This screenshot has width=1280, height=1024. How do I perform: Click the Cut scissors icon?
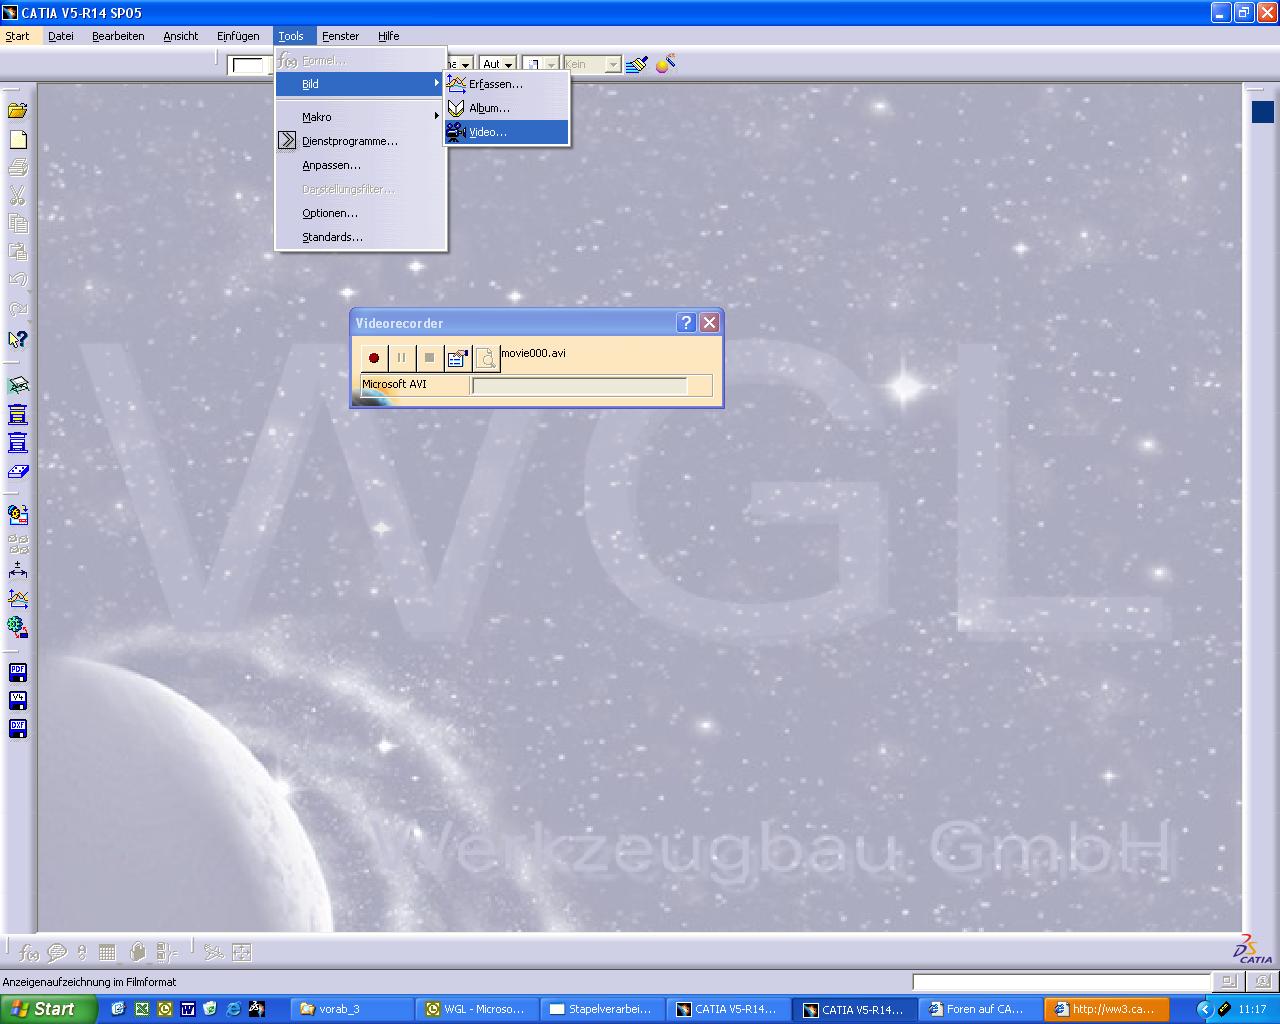[x=18, y=196]
